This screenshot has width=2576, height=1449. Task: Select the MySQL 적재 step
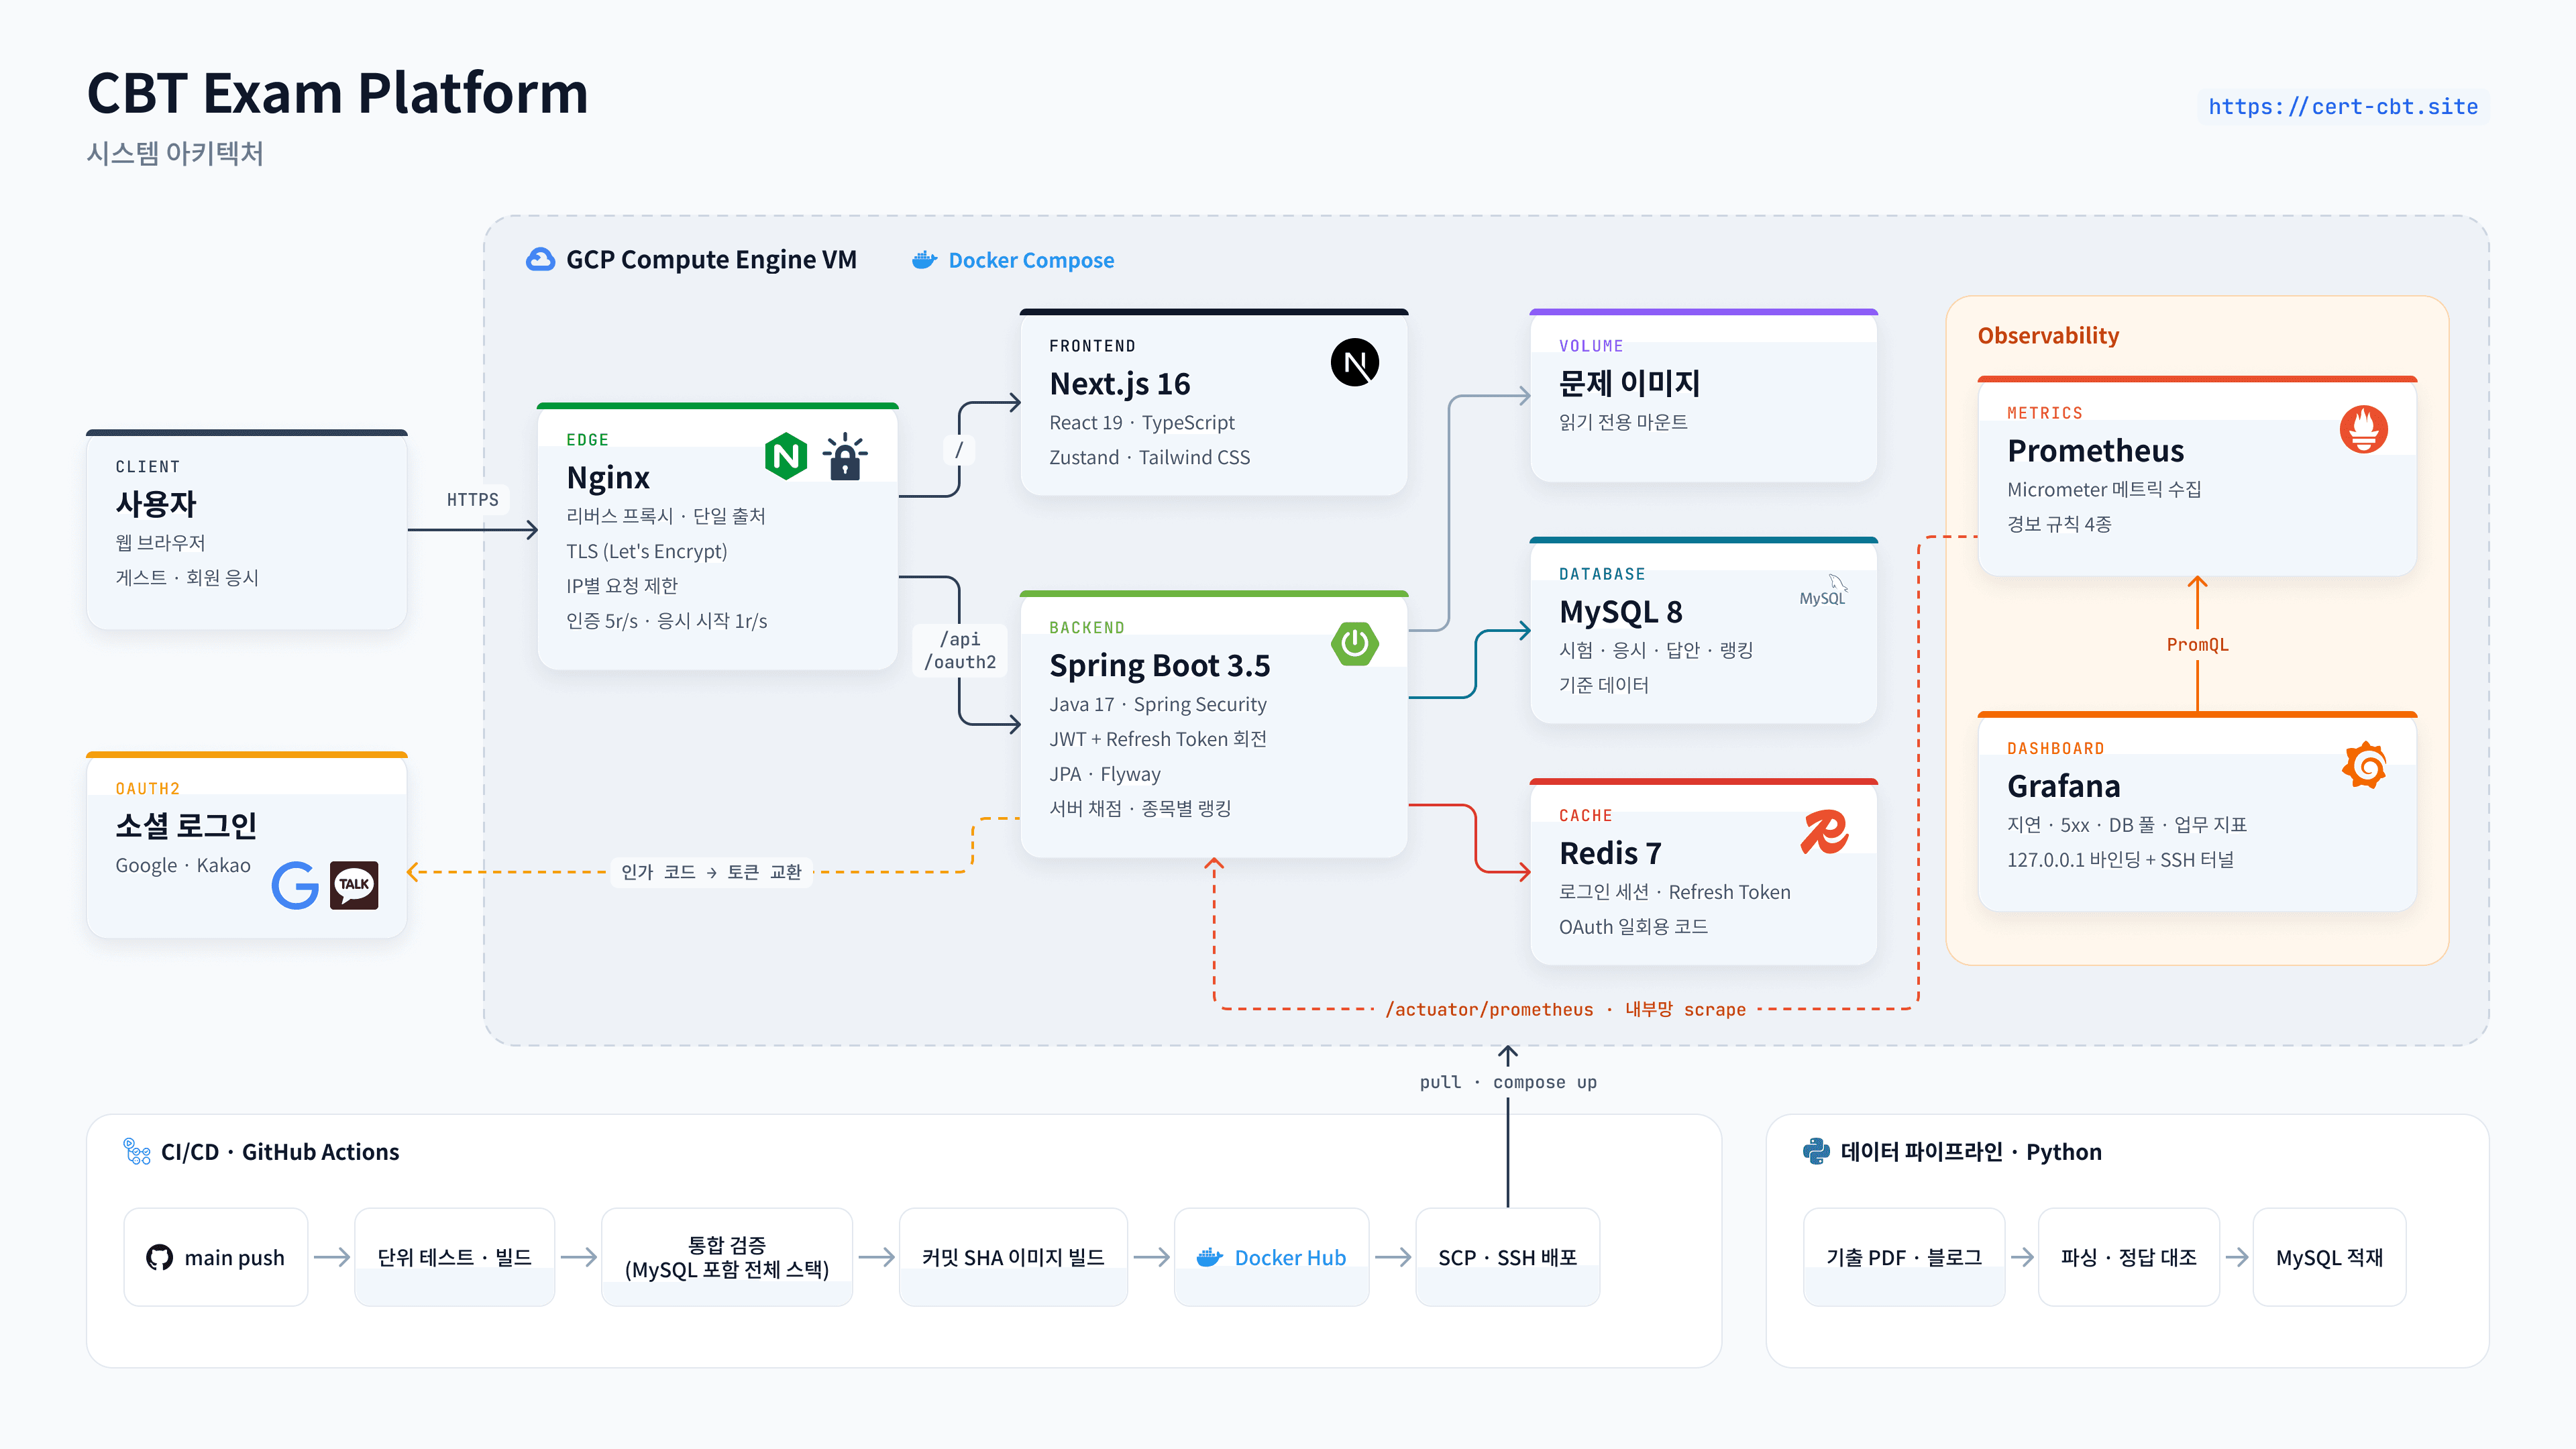2329,1257
